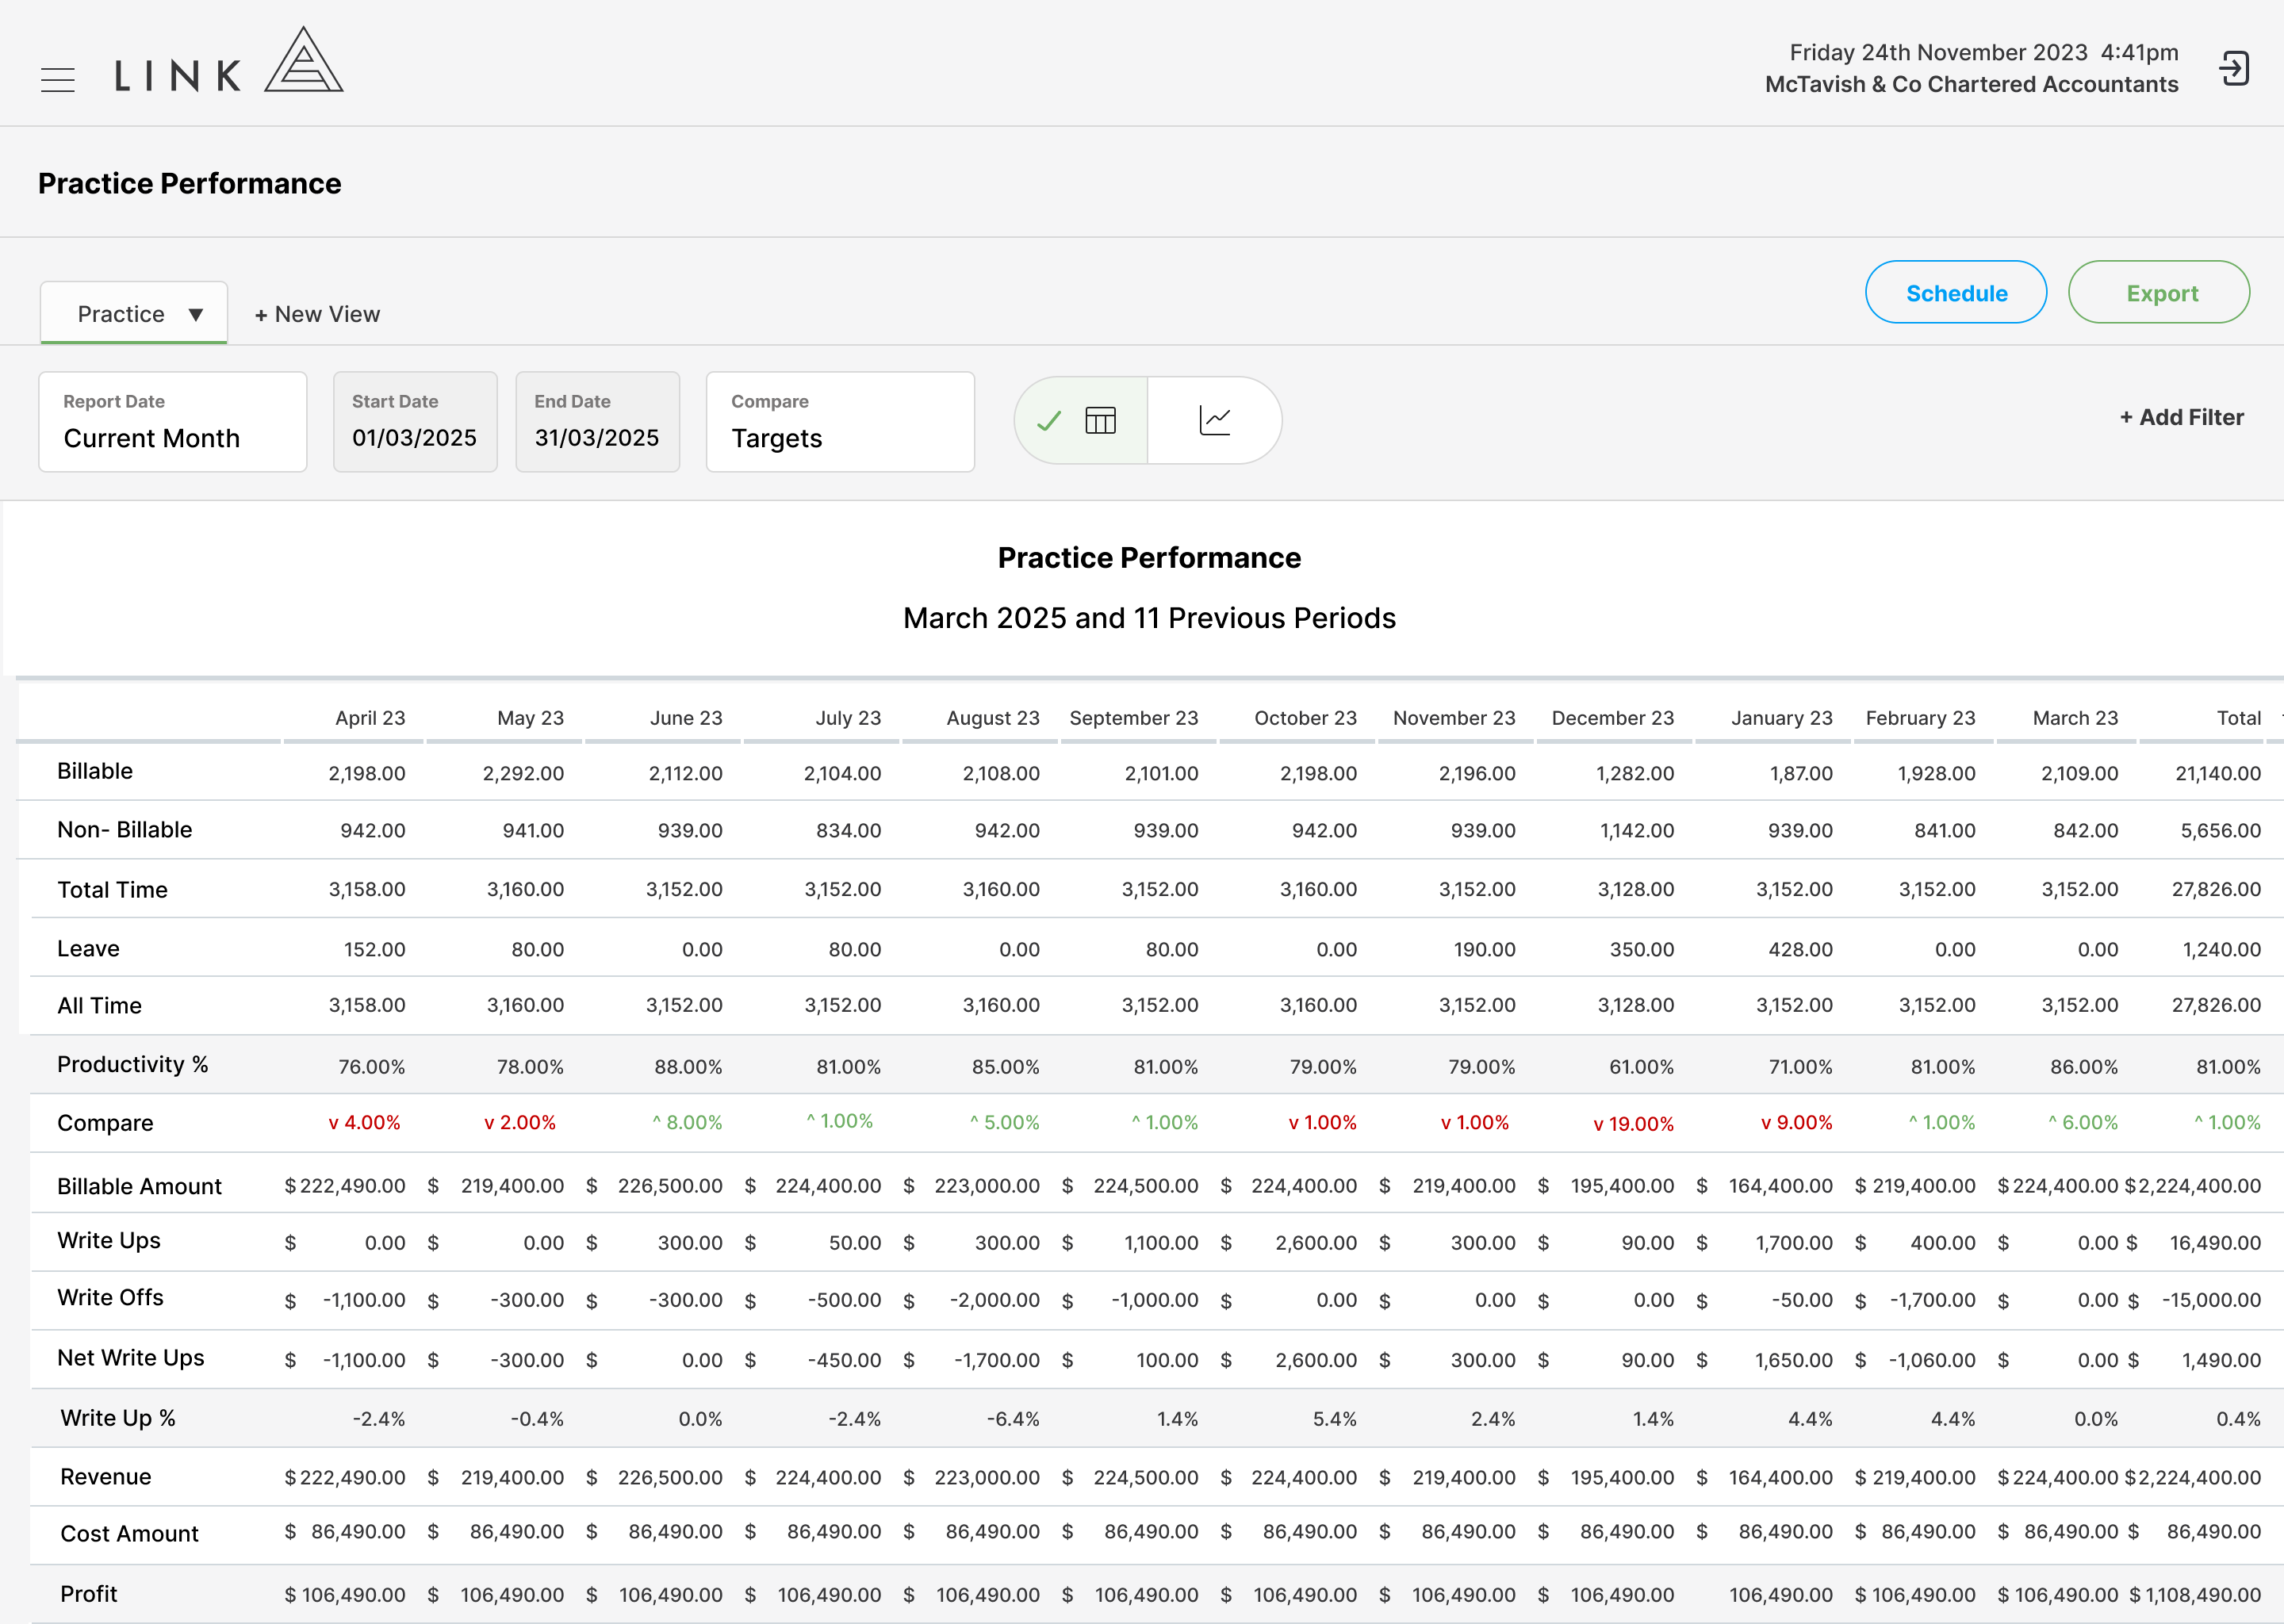2284x1624 pixels.
Task: Click the Write Up % row label
Action: click(x=118, y=1418)
